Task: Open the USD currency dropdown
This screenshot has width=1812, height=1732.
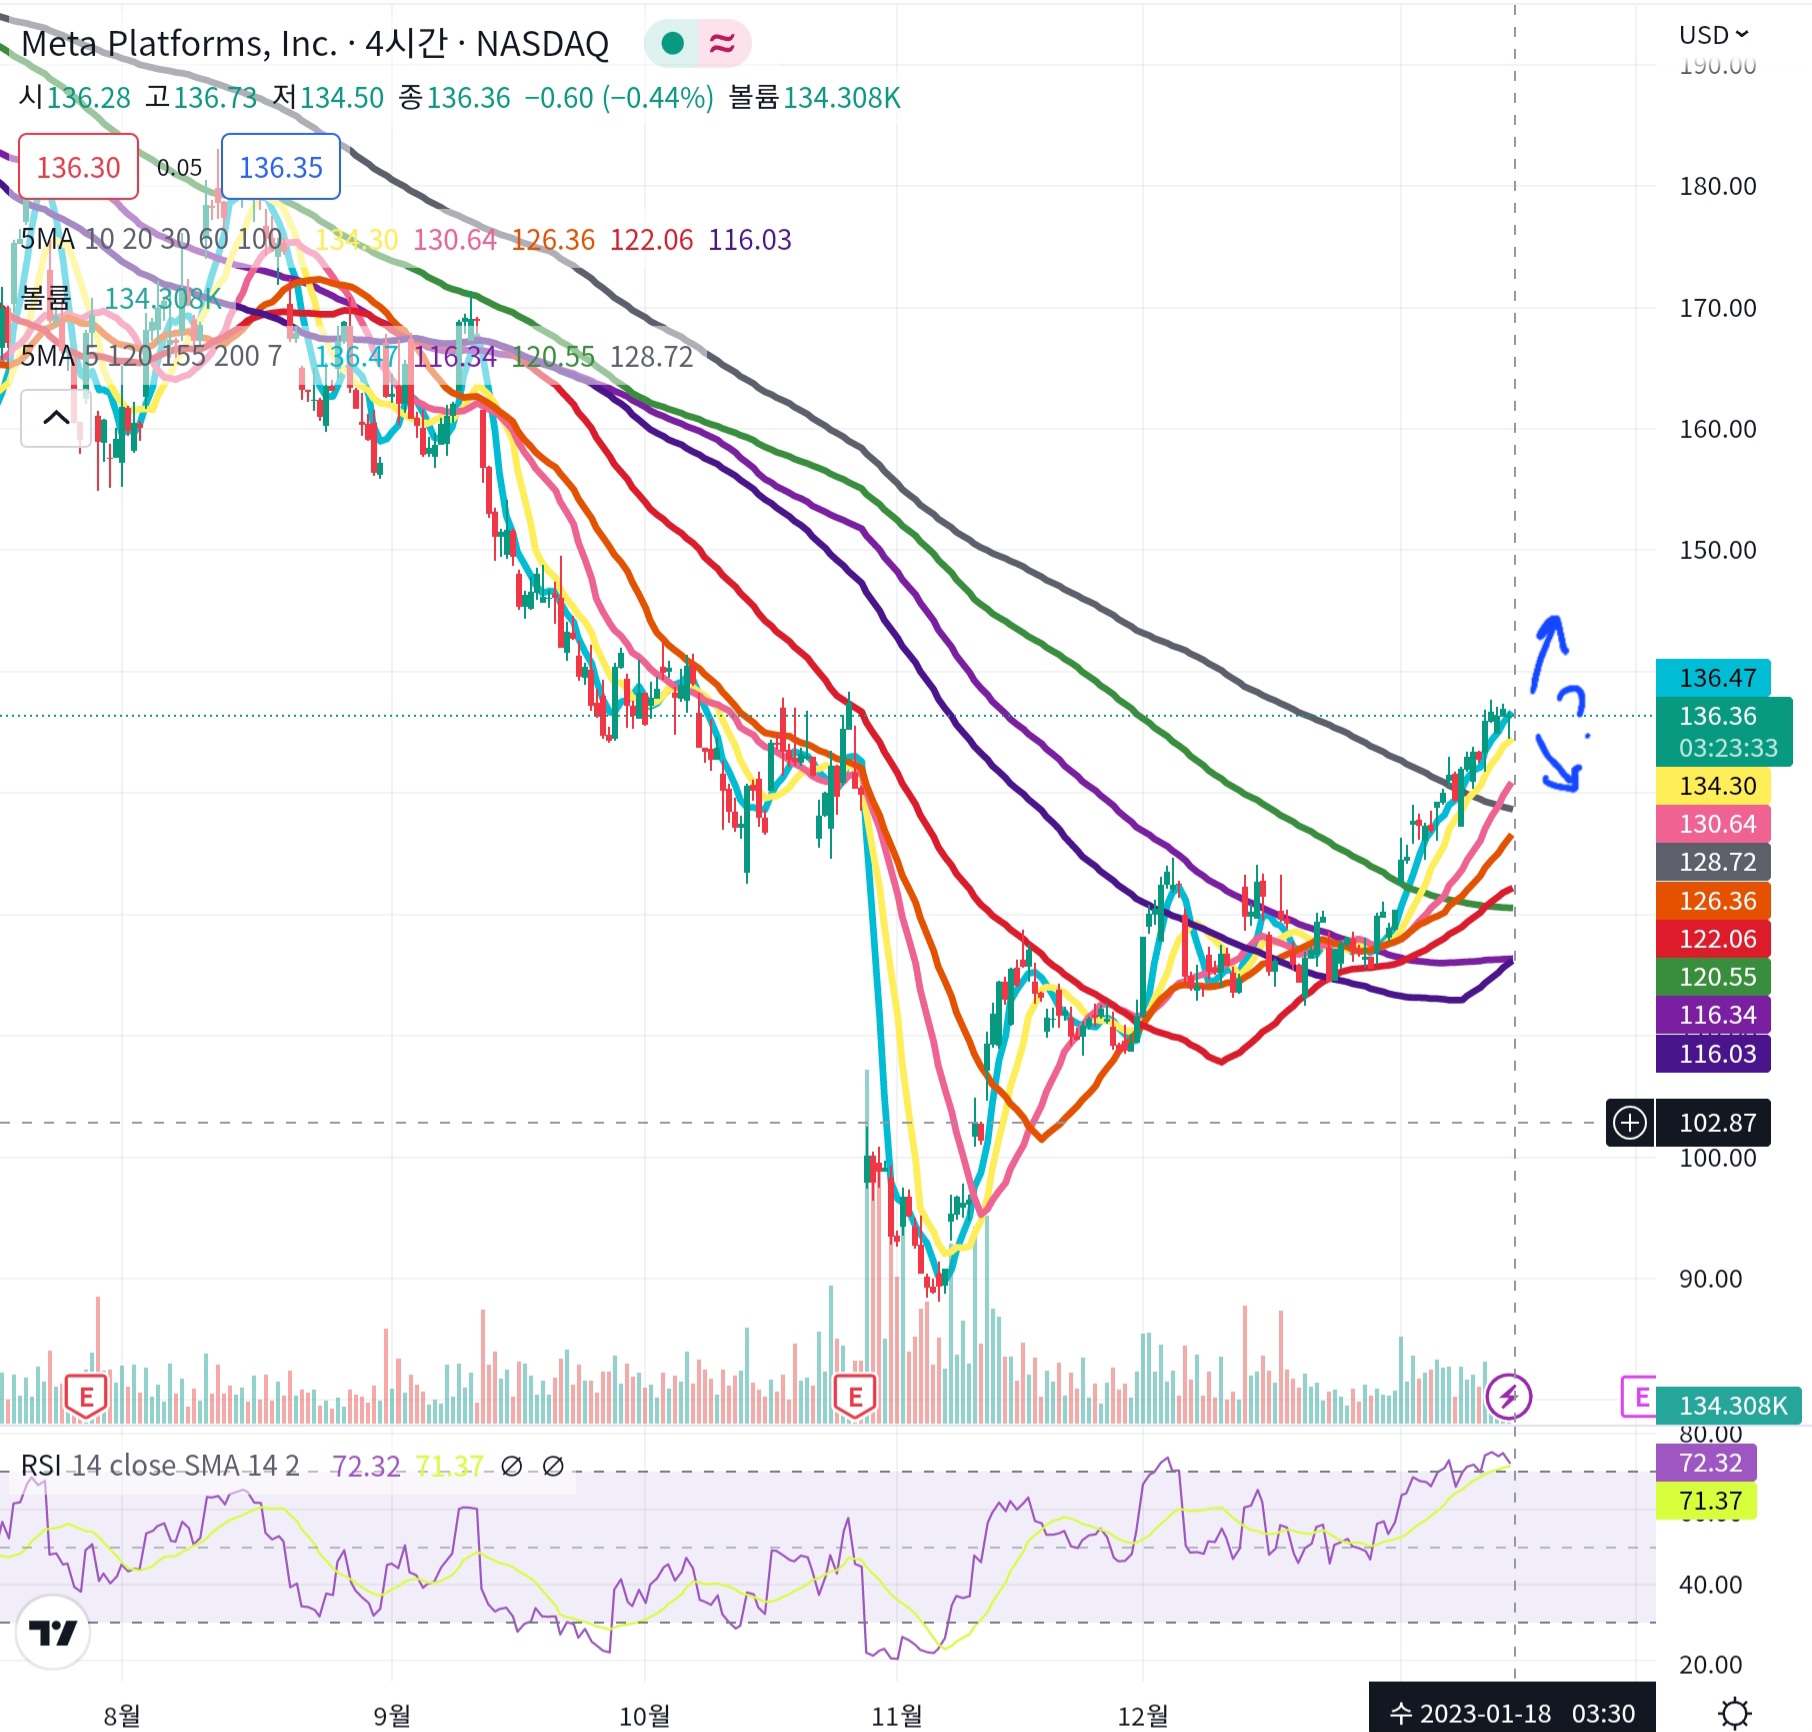Action: (1714, 35)
